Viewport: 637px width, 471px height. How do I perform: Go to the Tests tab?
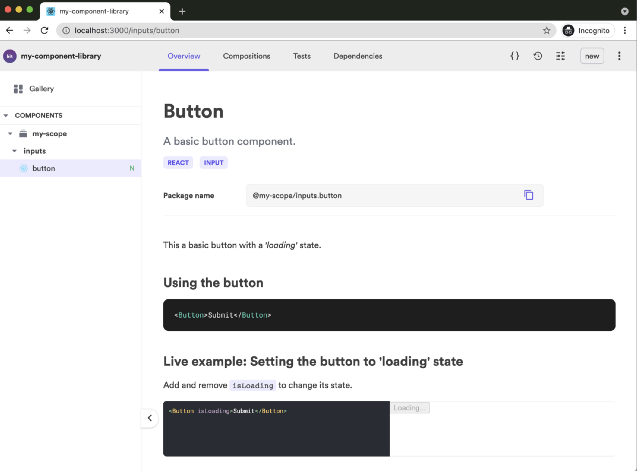(301, 56)
